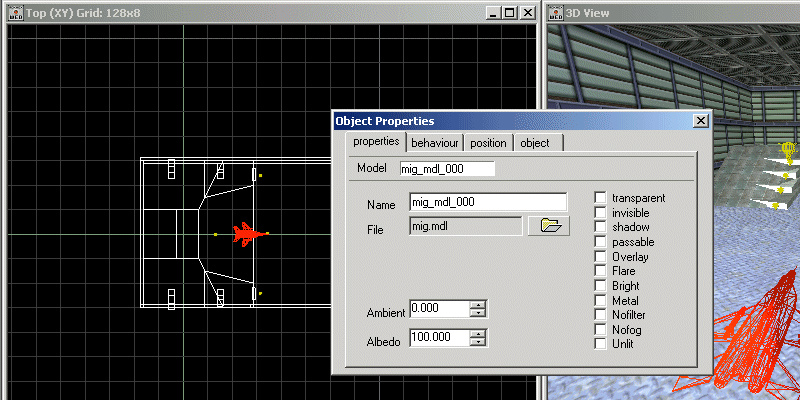The height and width of the screenshot is (400, 800).
Task: Enable the transparent checkbox
Action: [x=600, y=198]
